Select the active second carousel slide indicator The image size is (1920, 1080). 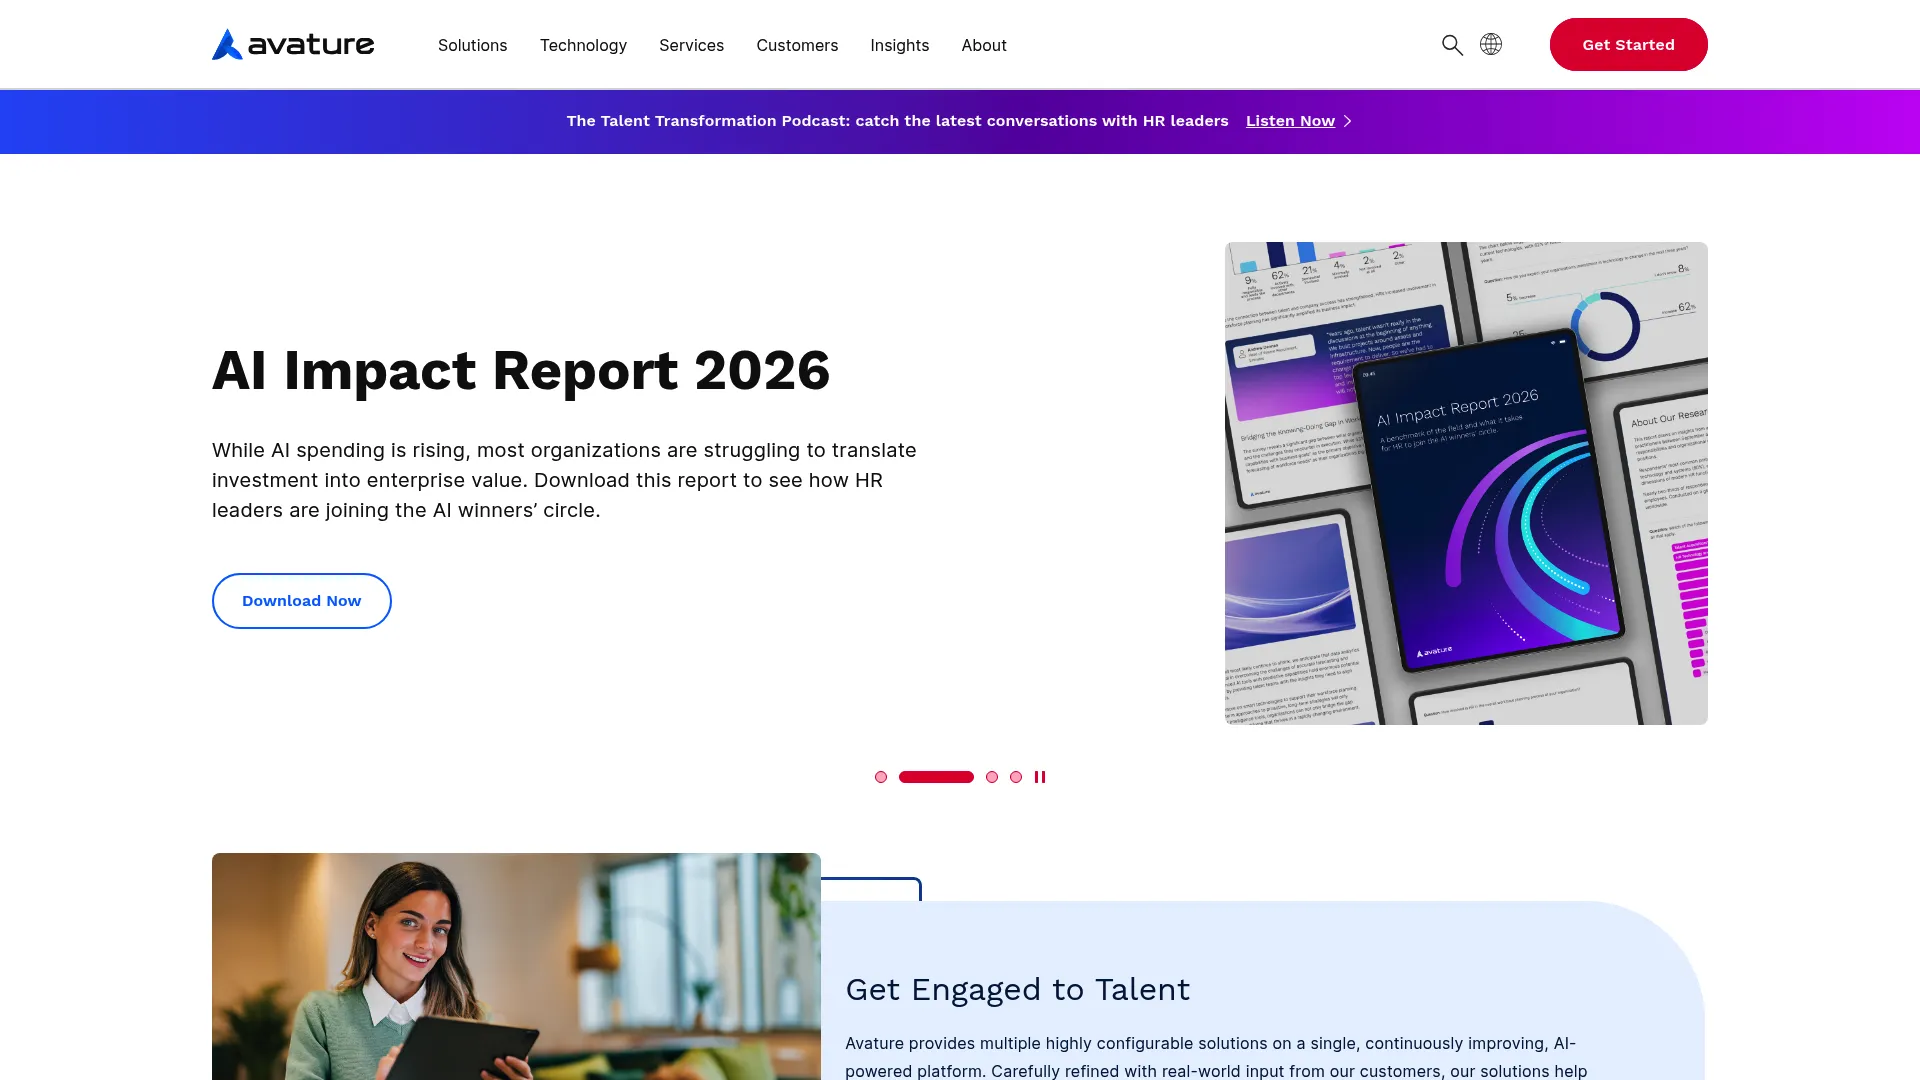click(x=936, y=777)
